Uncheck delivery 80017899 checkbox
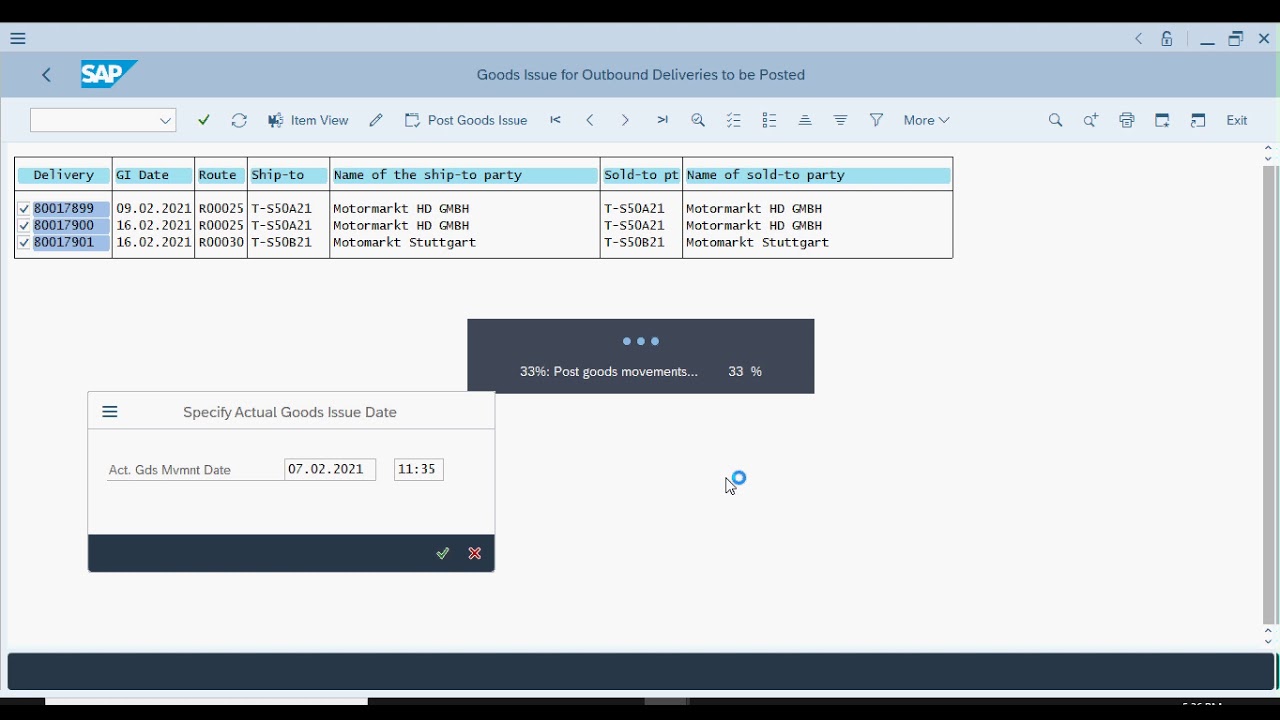 (x=24, y=209)
